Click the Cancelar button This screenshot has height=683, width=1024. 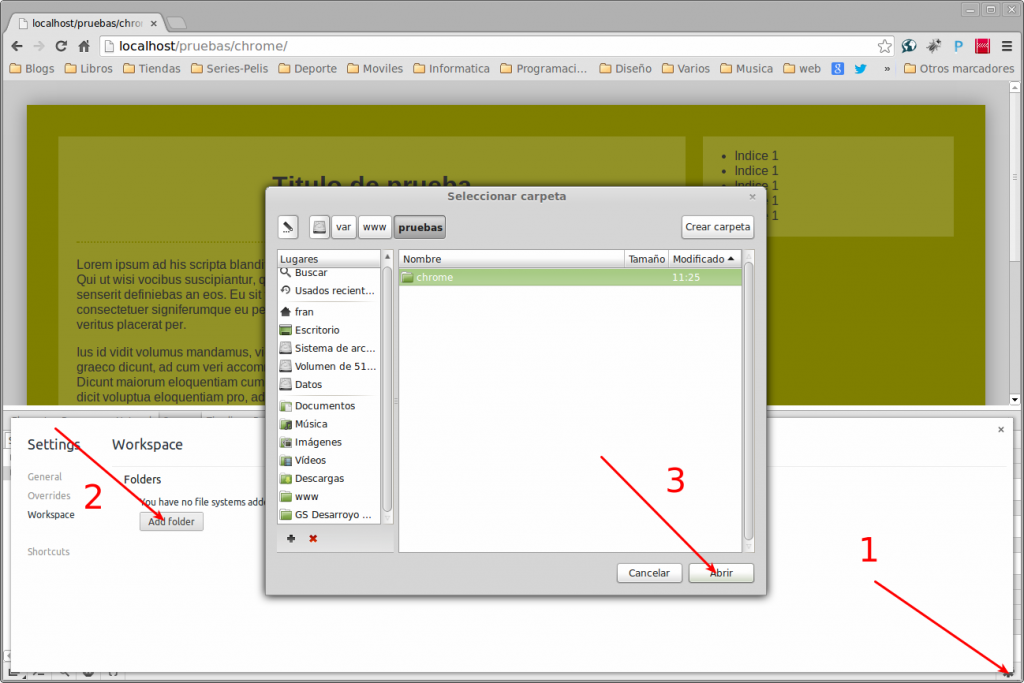649,573
